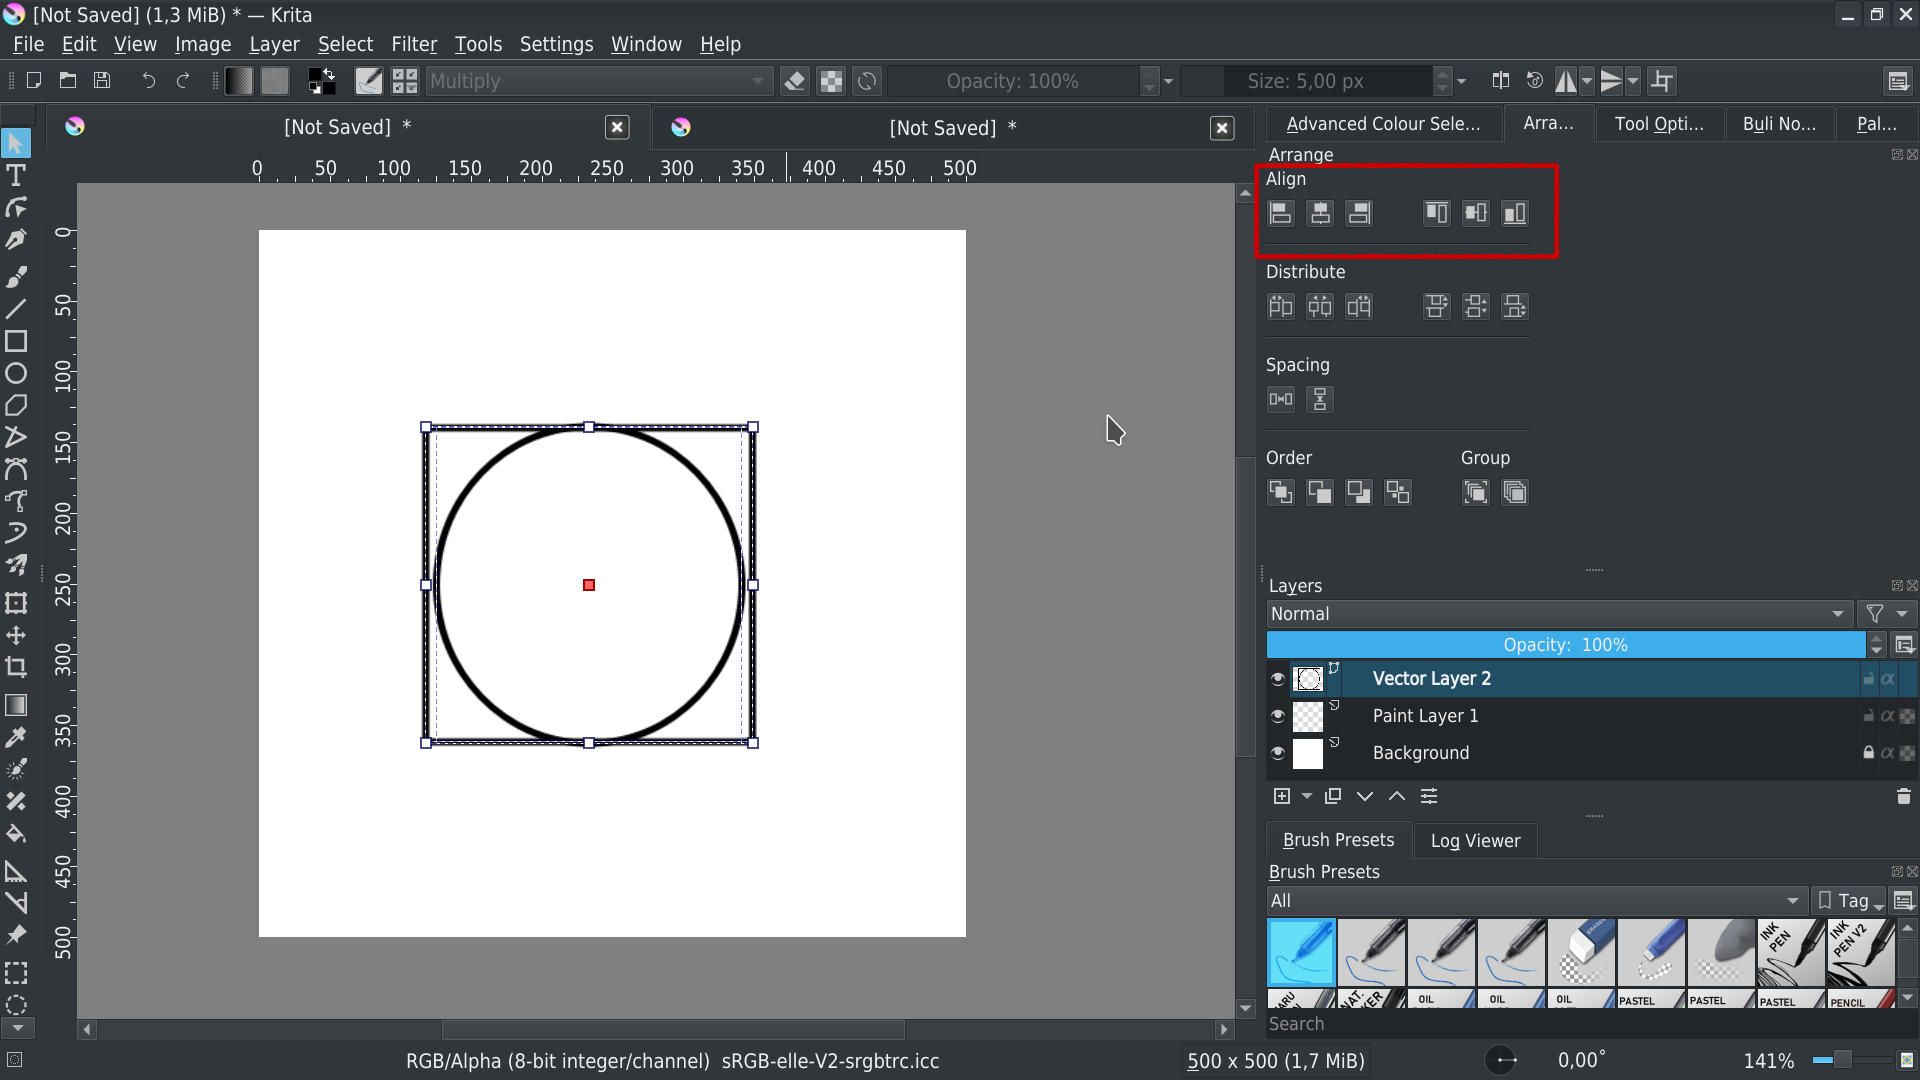This screenshot has height=1080, width=1920.
Task: Click Align left edges icon
Action: point(1281,213)
